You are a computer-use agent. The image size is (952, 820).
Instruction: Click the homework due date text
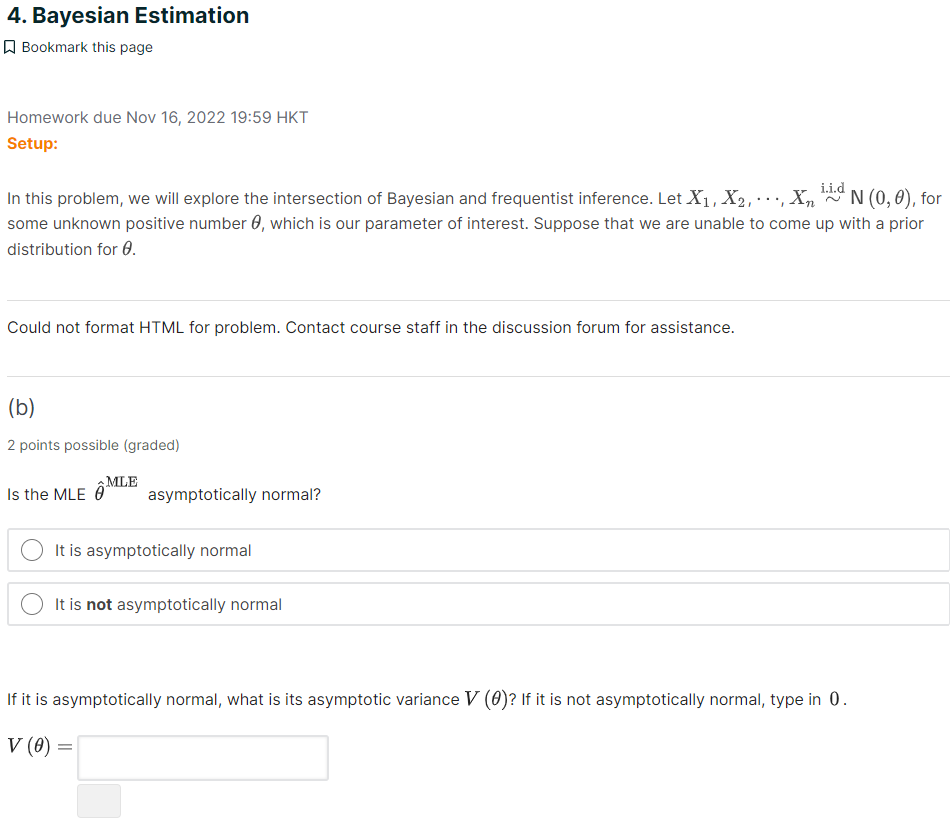click(x=157, y=117)
